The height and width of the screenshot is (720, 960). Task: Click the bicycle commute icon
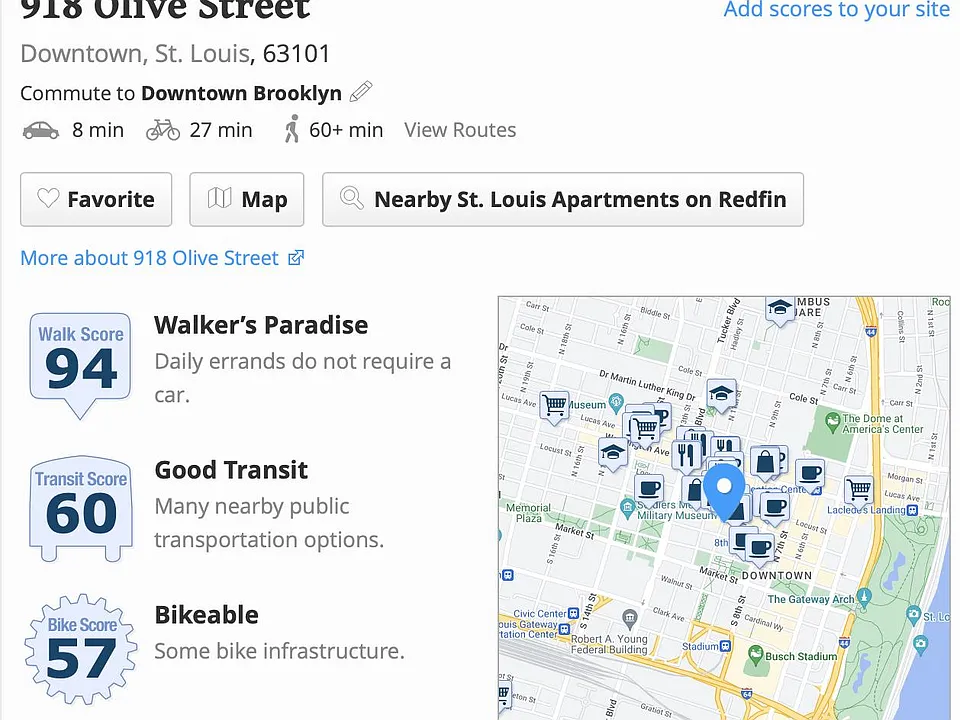pos(163,130)
